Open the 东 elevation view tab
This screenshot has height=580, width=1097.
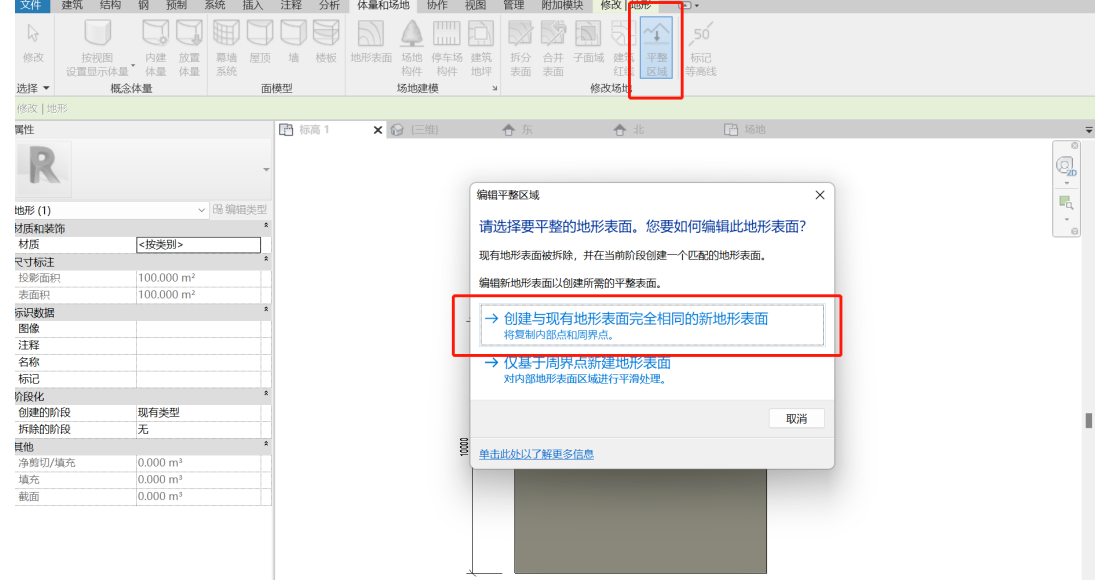click(x=527, y=130)
